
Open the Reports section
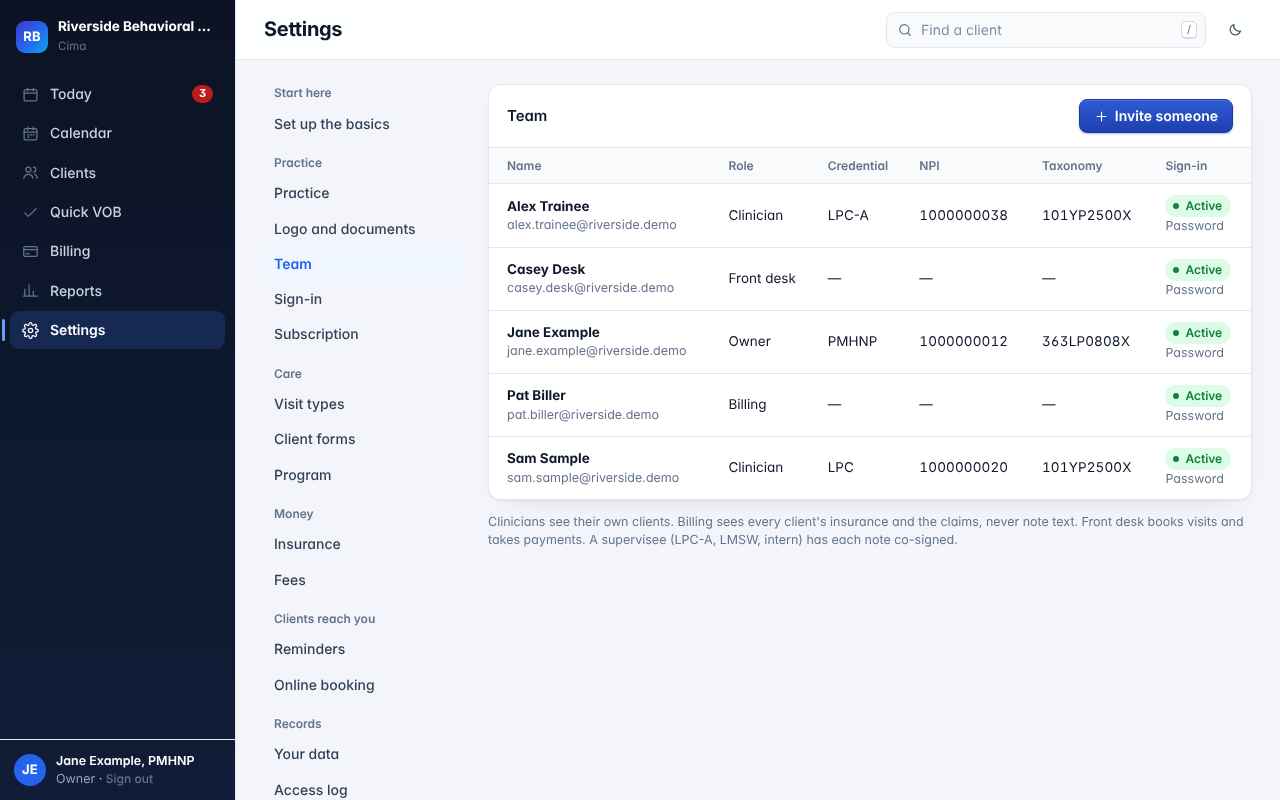[117, 291]
